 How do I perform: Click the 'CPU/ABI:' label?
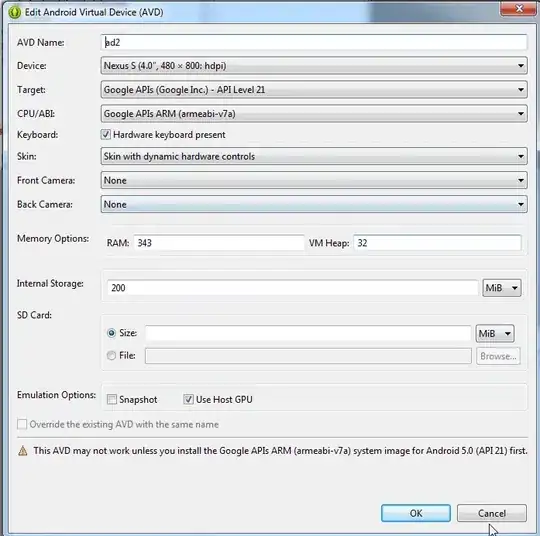pyautogui.click(x=36, y=114)
